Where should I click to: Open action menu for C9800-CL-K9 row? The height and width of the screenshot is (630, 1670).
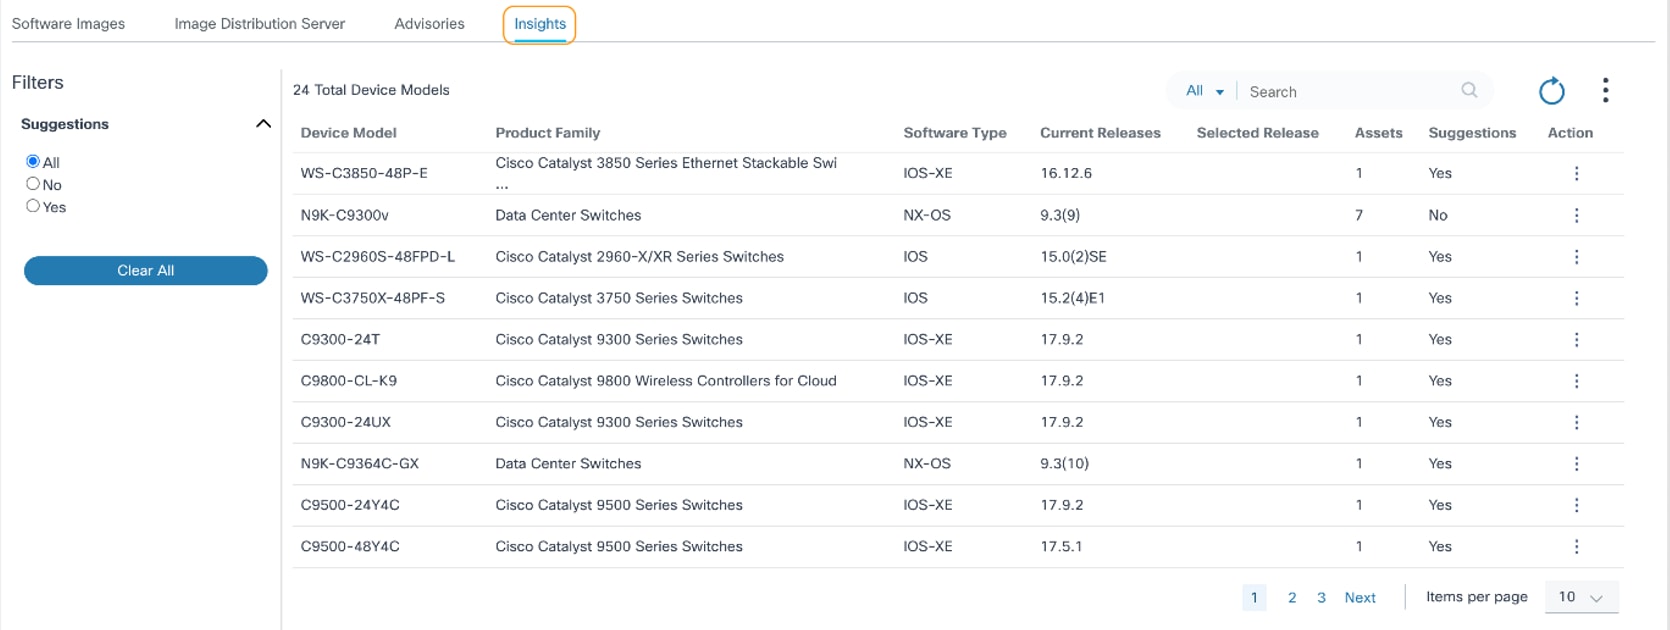tap(1576, 381)
